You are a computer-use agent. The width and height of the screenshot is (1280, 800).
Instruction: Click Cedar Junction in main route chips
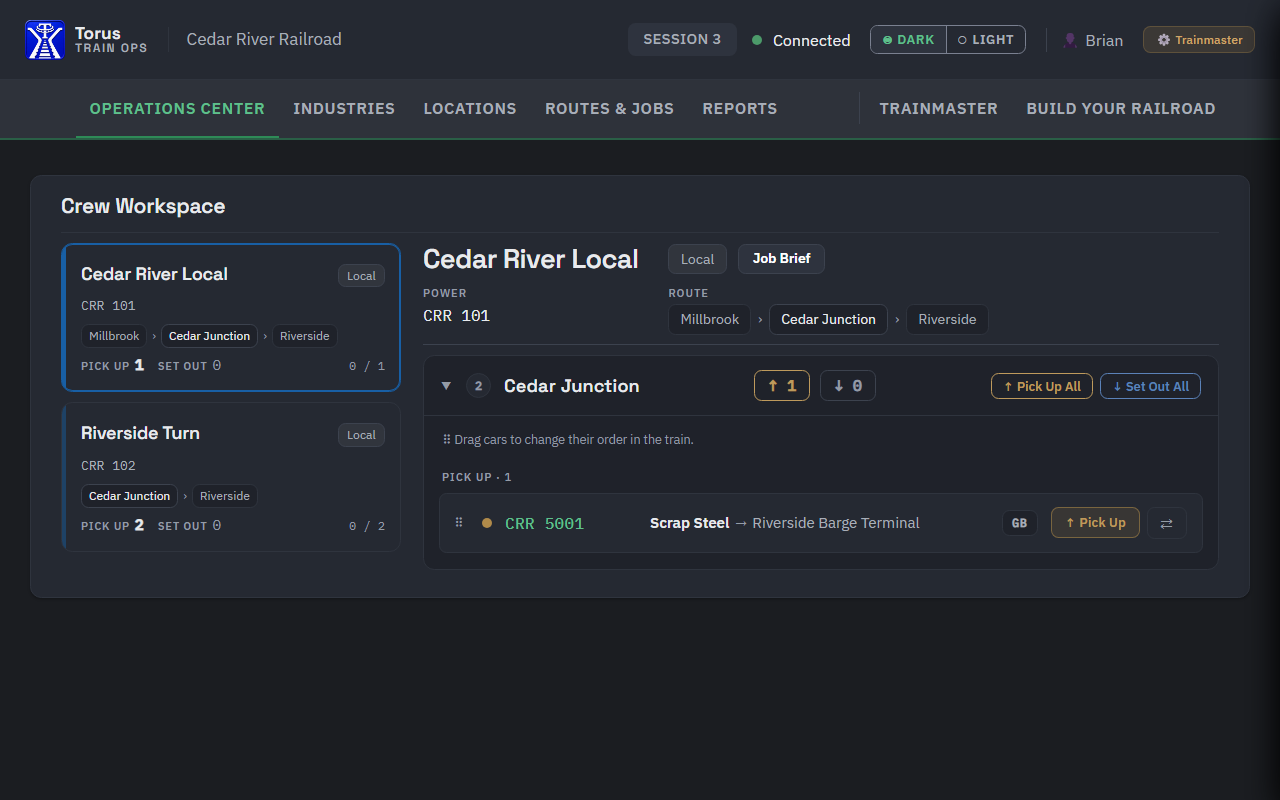click(x=828, y=319)
